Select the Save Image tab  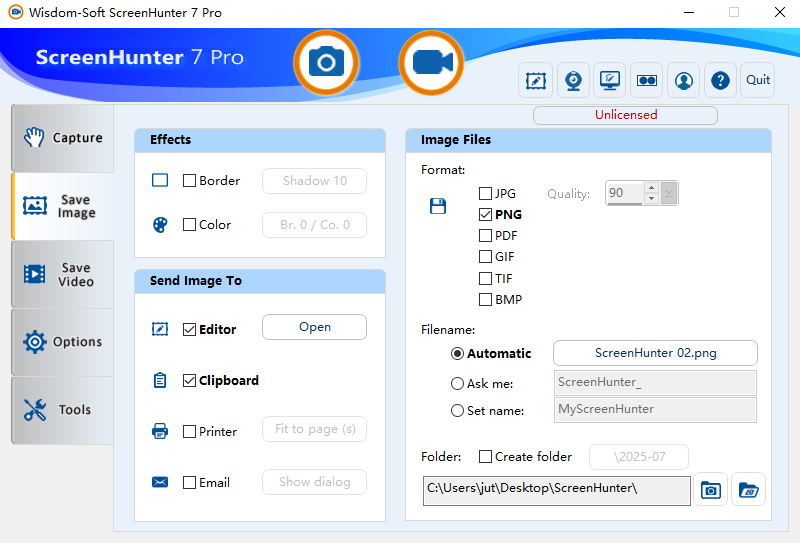[x=63, y=206]
